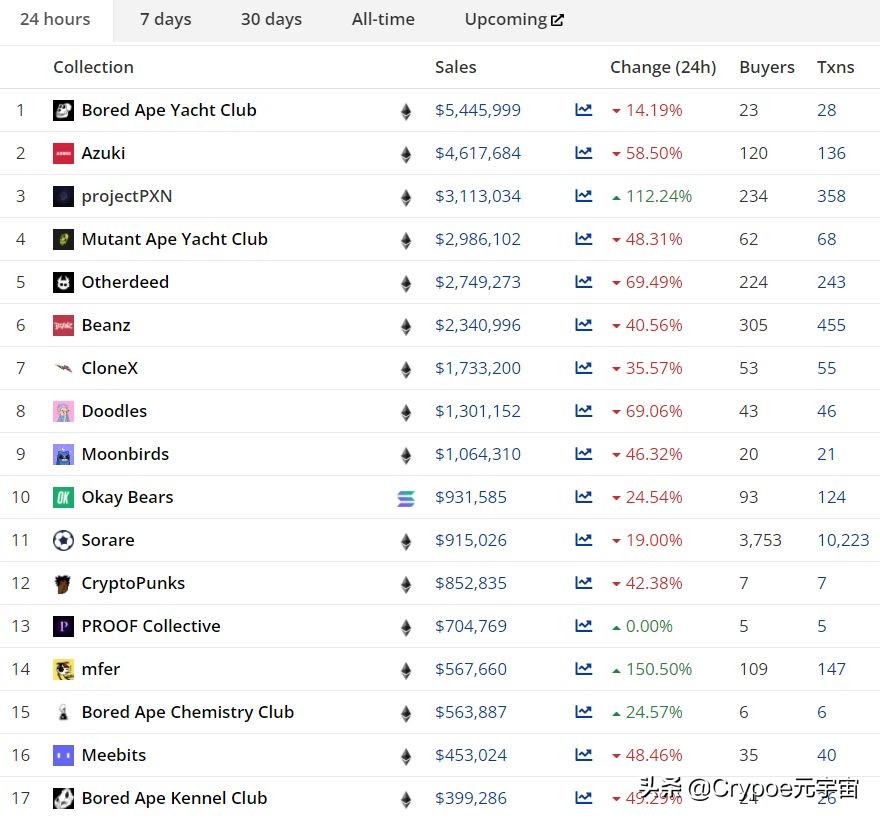The image size is (880, 819).
Task: Click the Doodles pink avatar thumbnail
Action: 63,411
